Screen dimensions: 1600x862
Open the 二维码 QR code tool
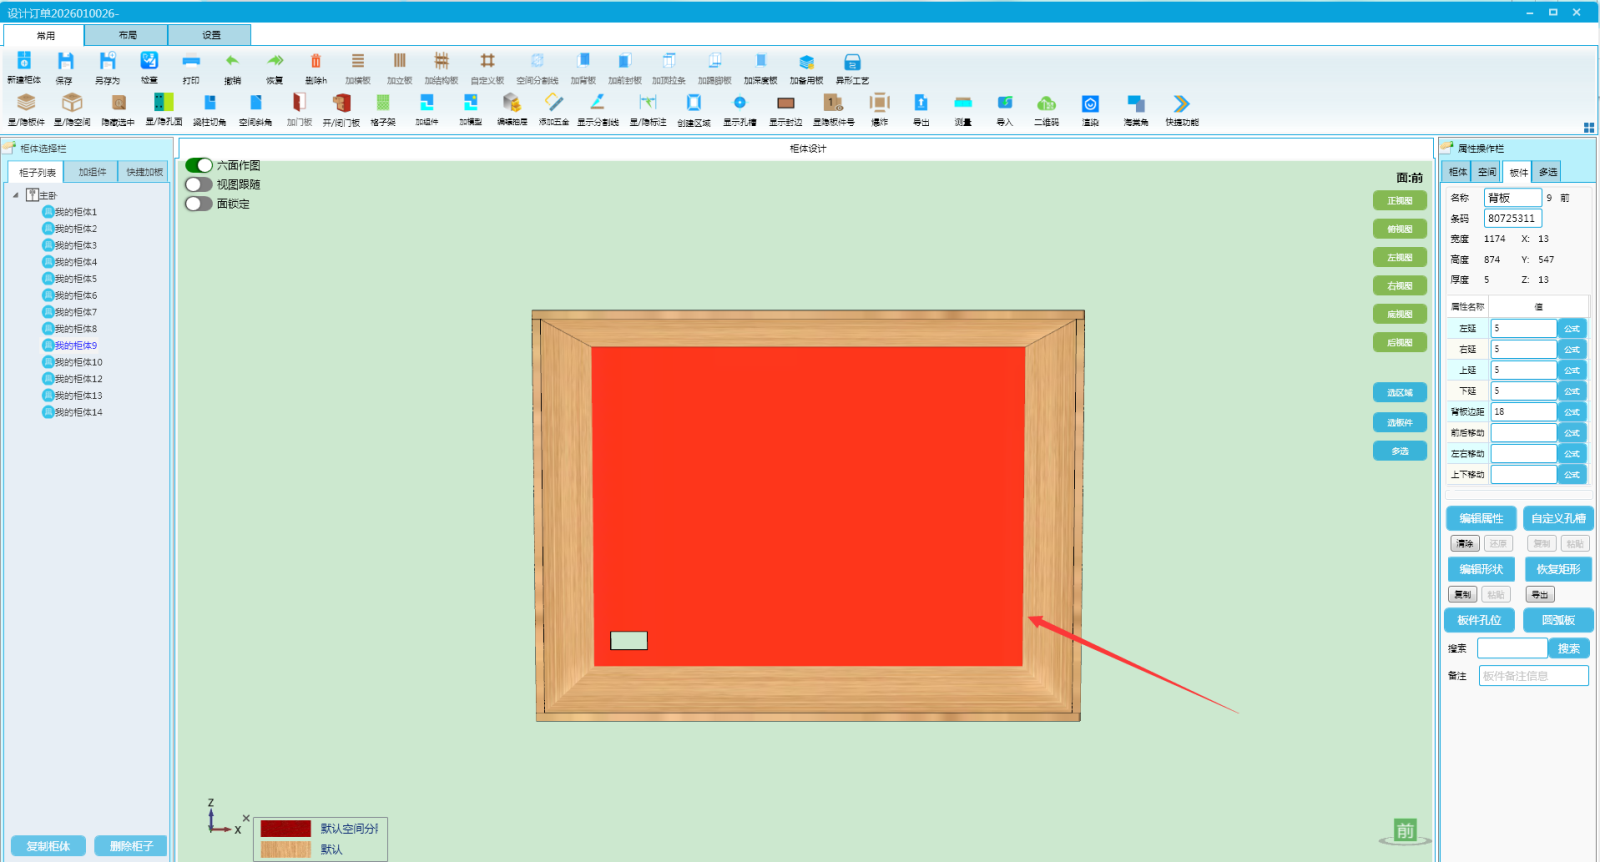tap(1046, 105)
